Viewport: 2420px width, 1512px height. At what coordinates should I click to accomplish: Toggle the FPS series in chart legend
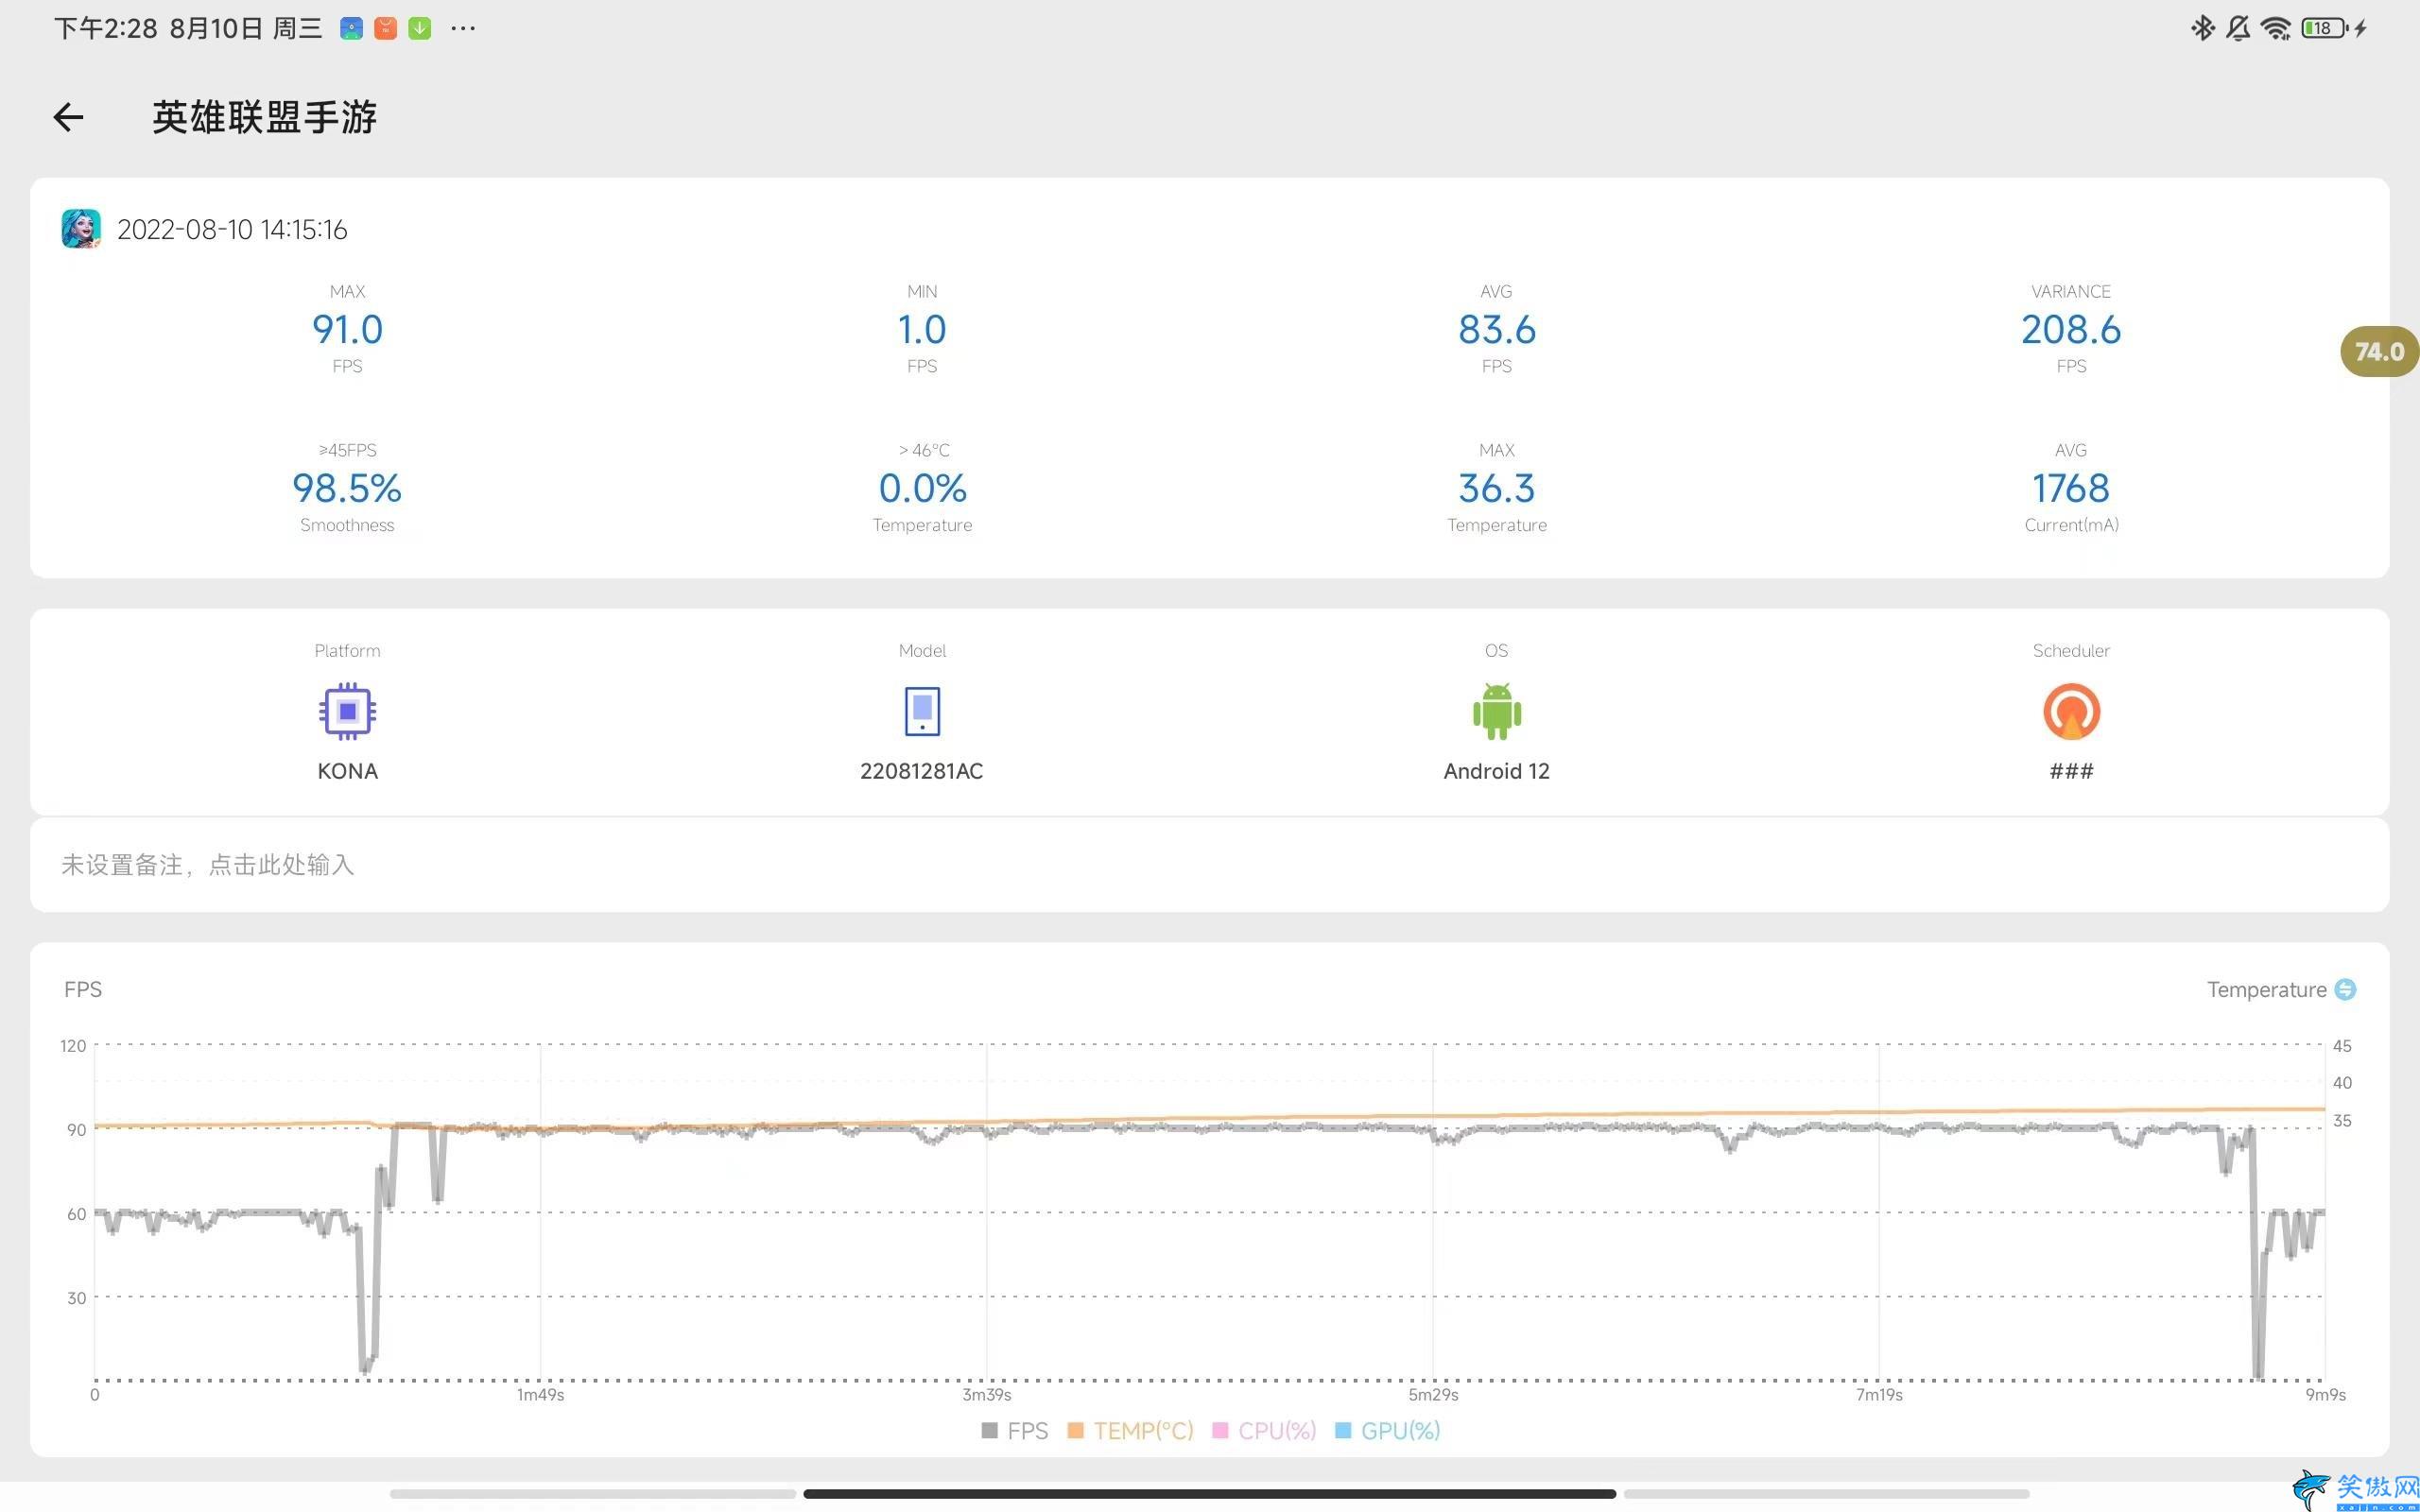[x=1015, y=1430]
